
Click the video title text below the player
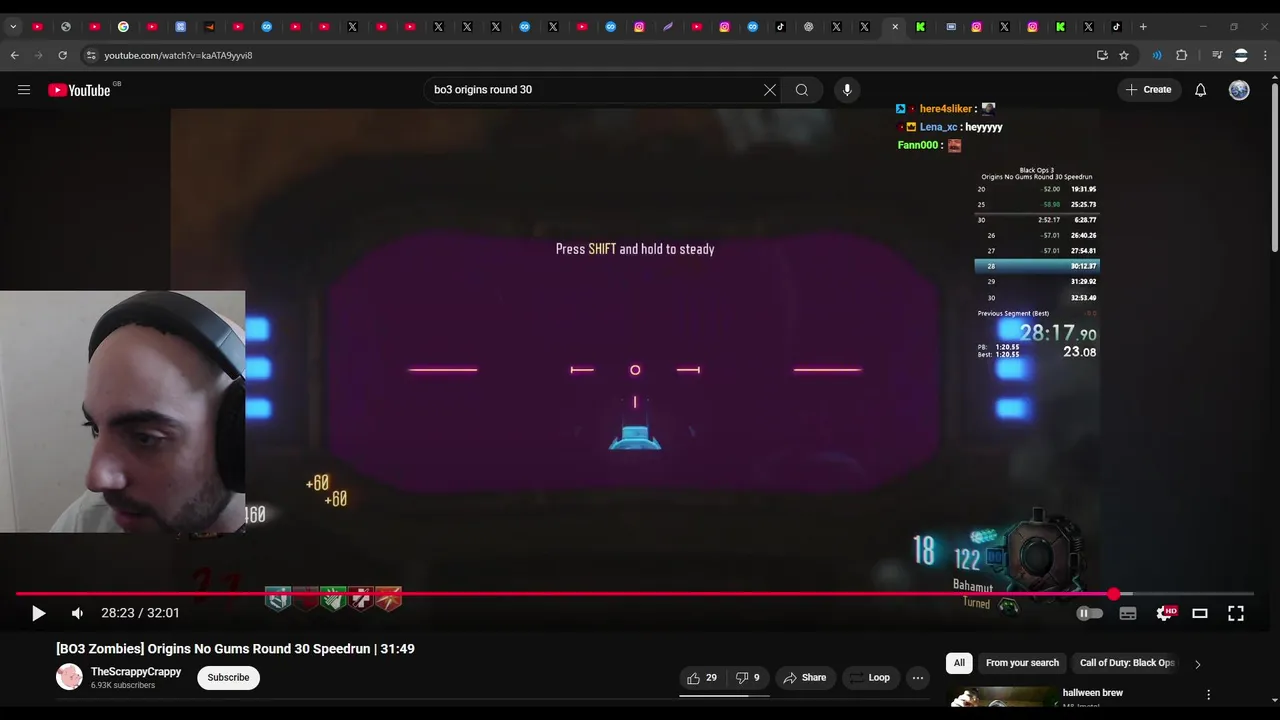point(235,649)
